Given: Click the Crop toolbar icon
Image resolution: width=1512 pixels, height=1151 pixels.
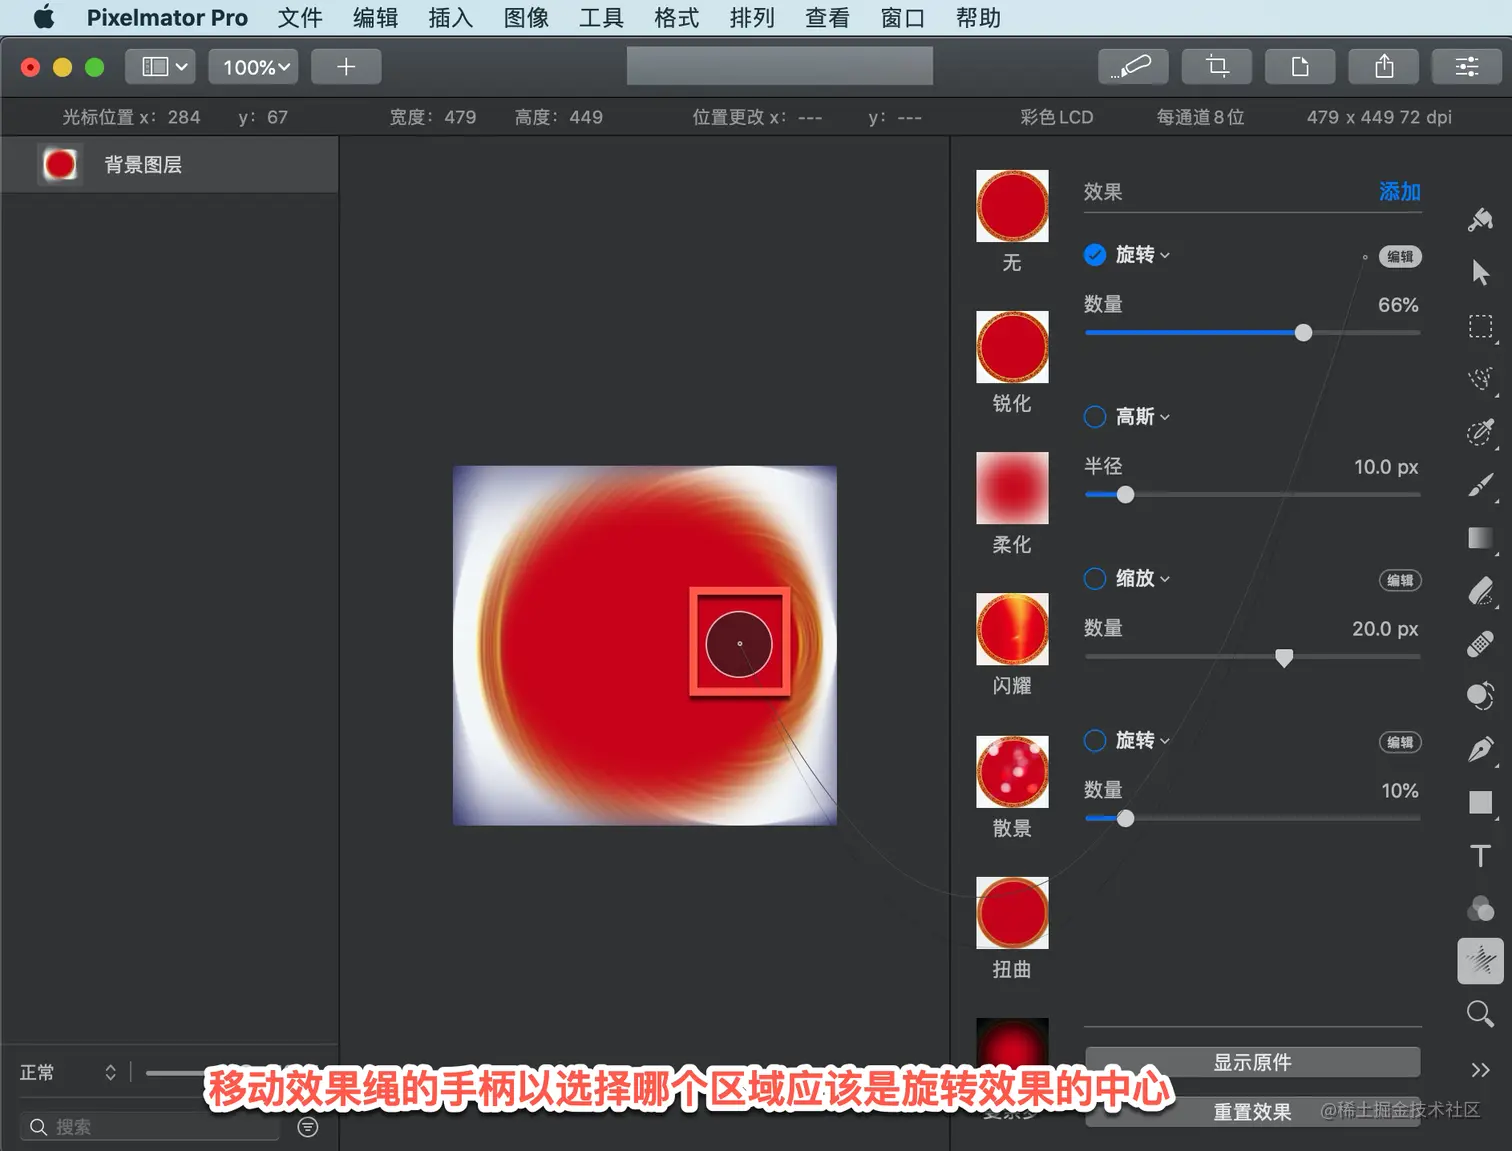Looking at the screenshot, I should [1217, 67].
